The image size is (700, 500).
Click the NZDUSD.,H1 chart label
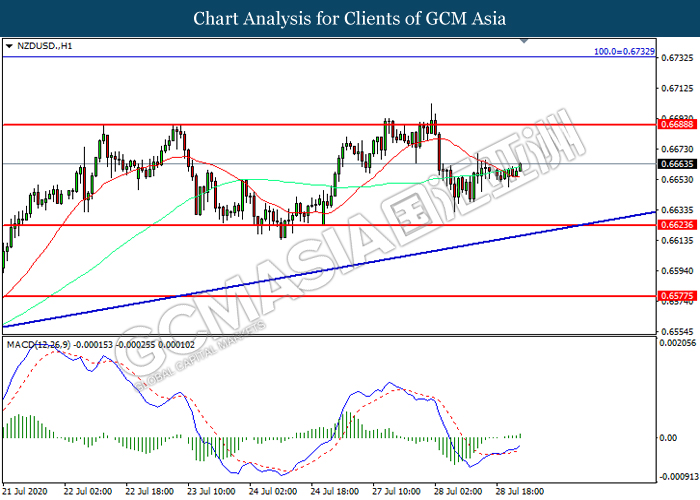point(45,46)
